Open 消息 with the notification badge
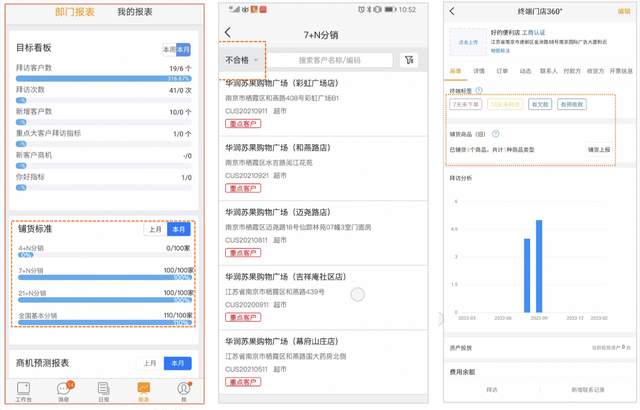This screenshot has width=640, height=410. click(x=64, y=390)
